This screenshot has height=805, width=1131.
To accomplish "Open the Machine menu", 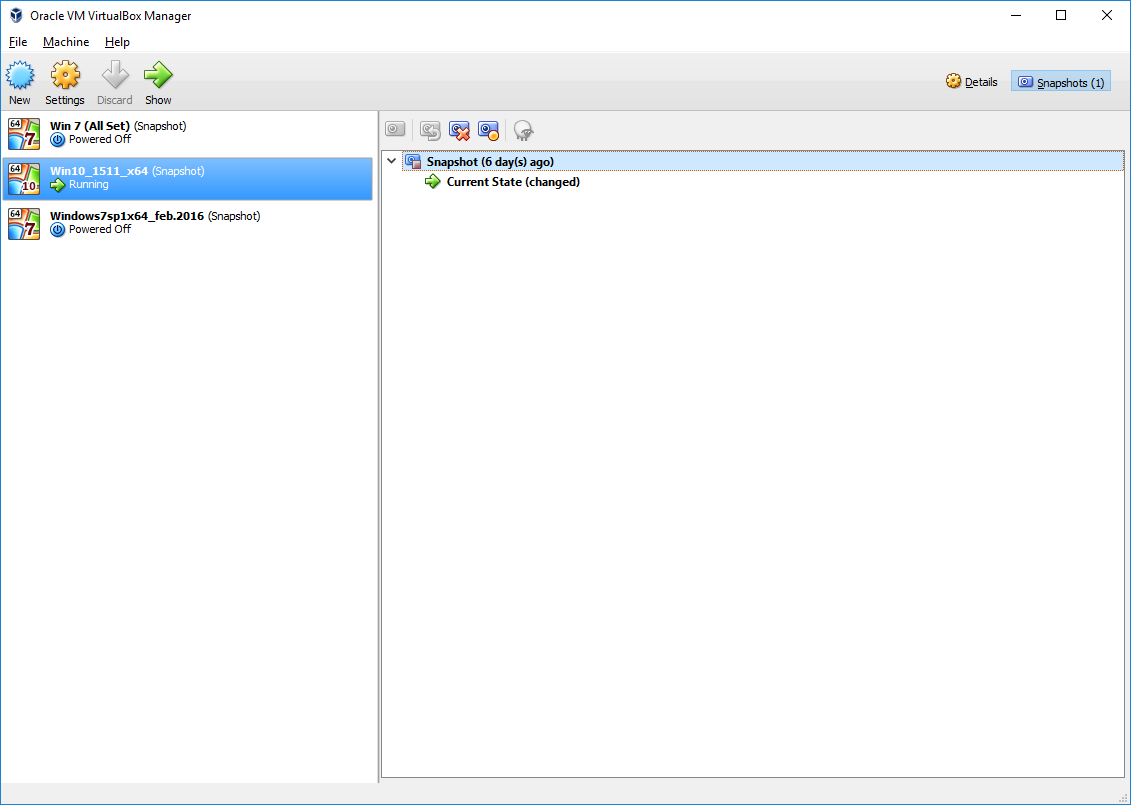I will (66, 42).
